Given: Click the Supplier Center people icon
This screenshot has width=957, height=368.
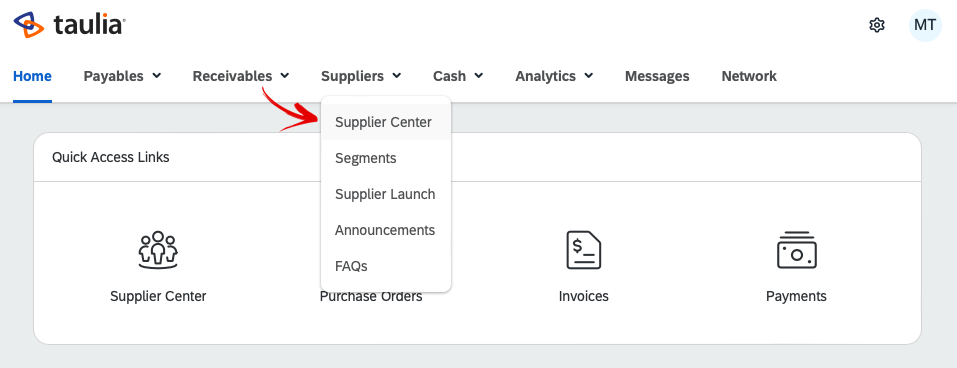Looking at the screenshot, I should click(158, 250).
